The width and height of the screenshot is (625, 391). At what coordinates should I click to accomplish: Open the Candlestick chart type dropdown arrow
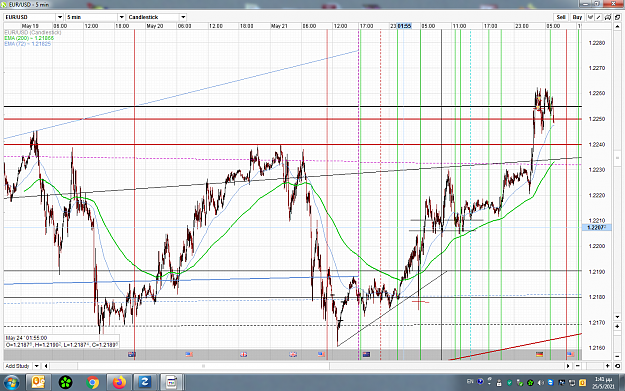click(x=183, y=17)
